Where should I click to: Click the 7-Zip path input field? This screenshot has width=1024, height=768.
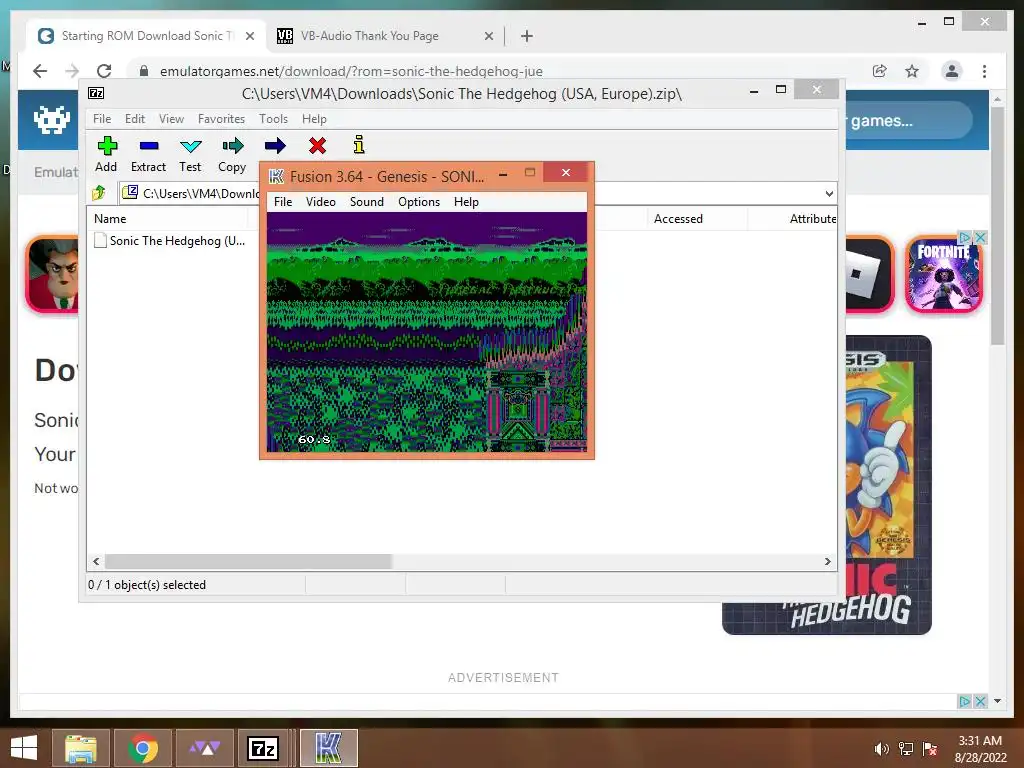470,193
